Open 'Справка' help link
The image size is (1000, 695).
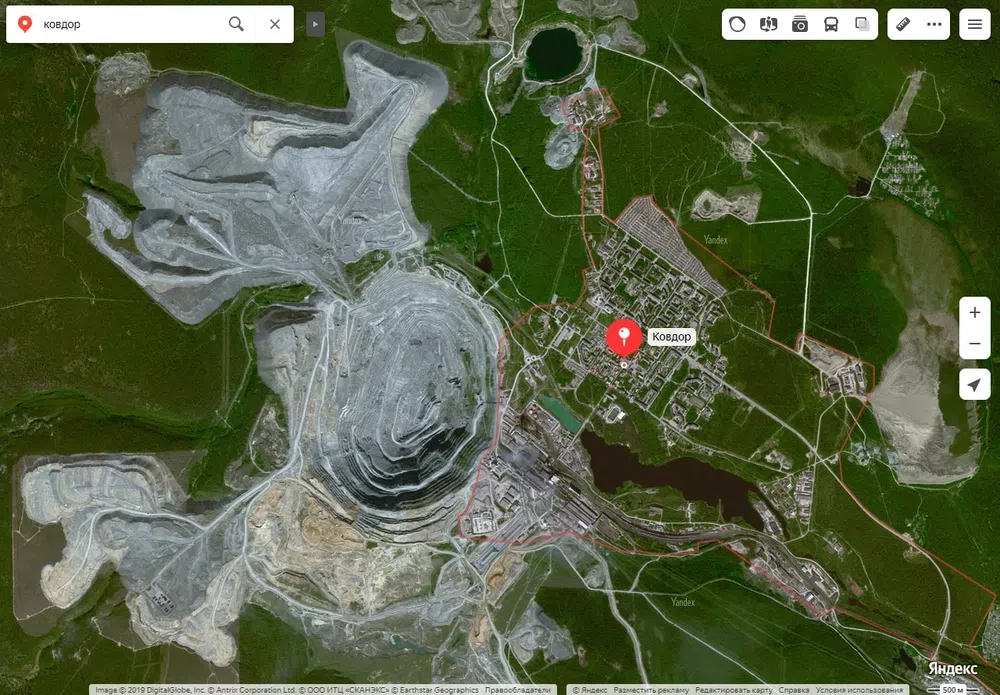click(794, 689)
